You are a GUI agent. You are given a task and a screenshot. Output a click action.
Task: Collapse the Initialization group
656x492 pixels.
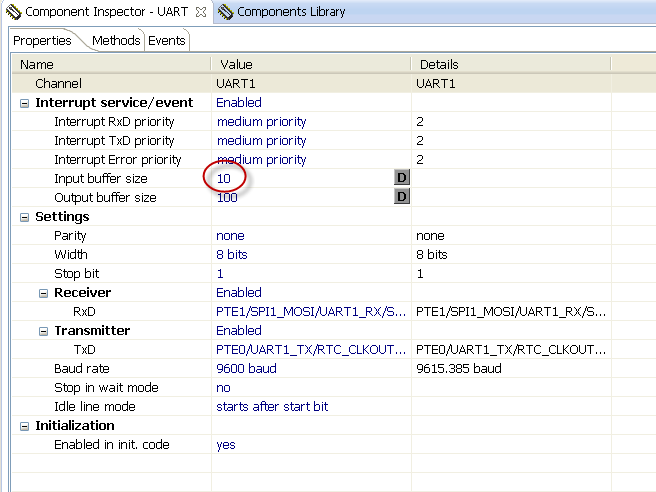tap(24, 426)
